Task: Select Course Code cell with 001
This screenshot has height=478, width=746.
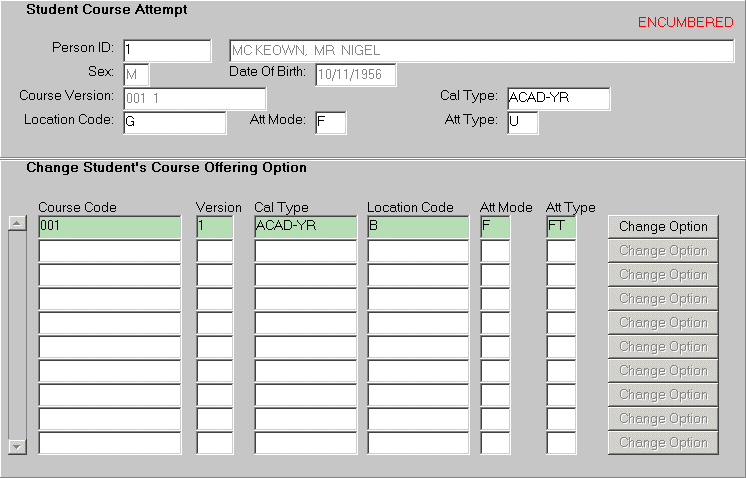Action: click(109, 227)
